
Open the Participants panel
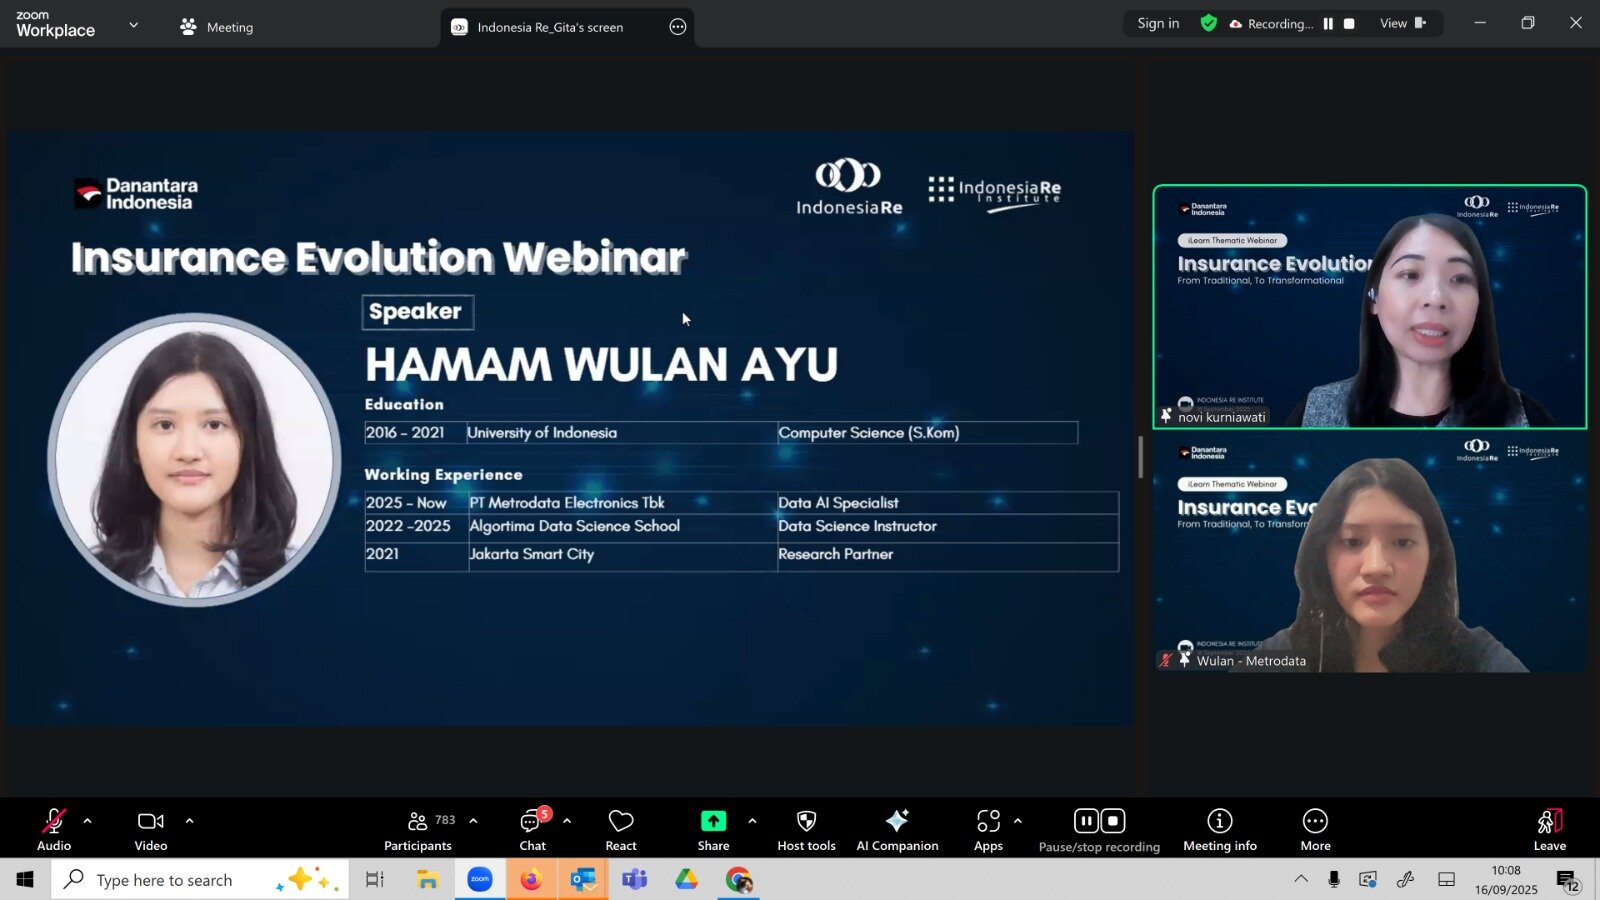click(x=418, y=830)
